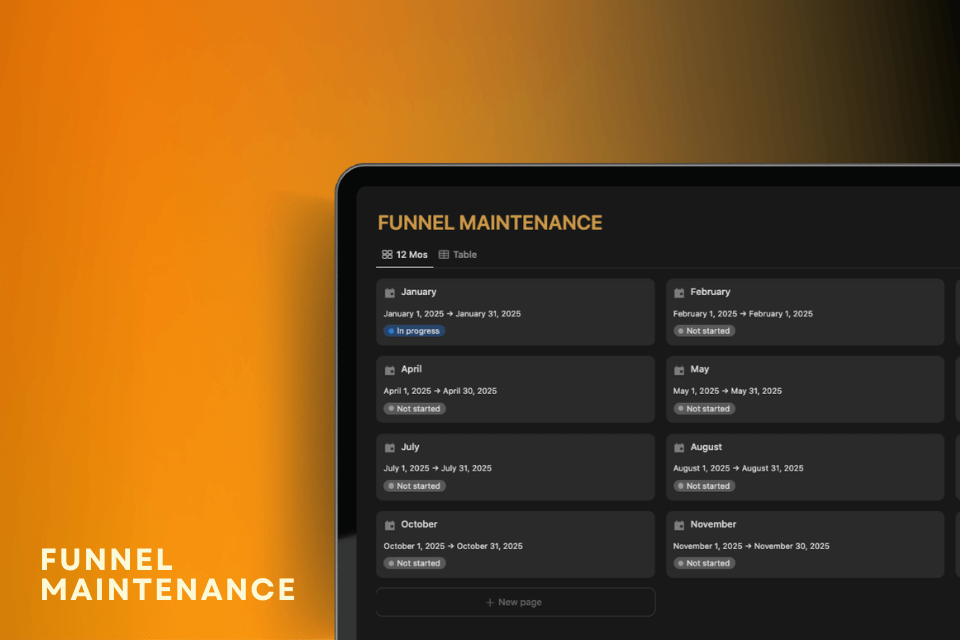This screenshot has width=960, height=640.
Task: Click the January calendar icon
Action: [x=390, y=293]
